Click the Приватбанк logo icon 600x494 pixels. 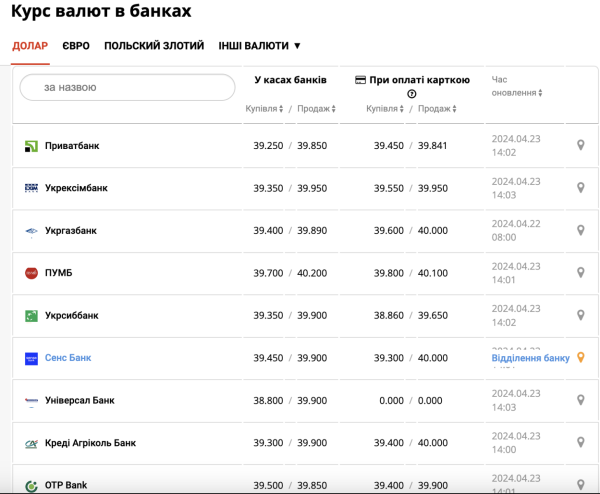(x=31, y=146)
